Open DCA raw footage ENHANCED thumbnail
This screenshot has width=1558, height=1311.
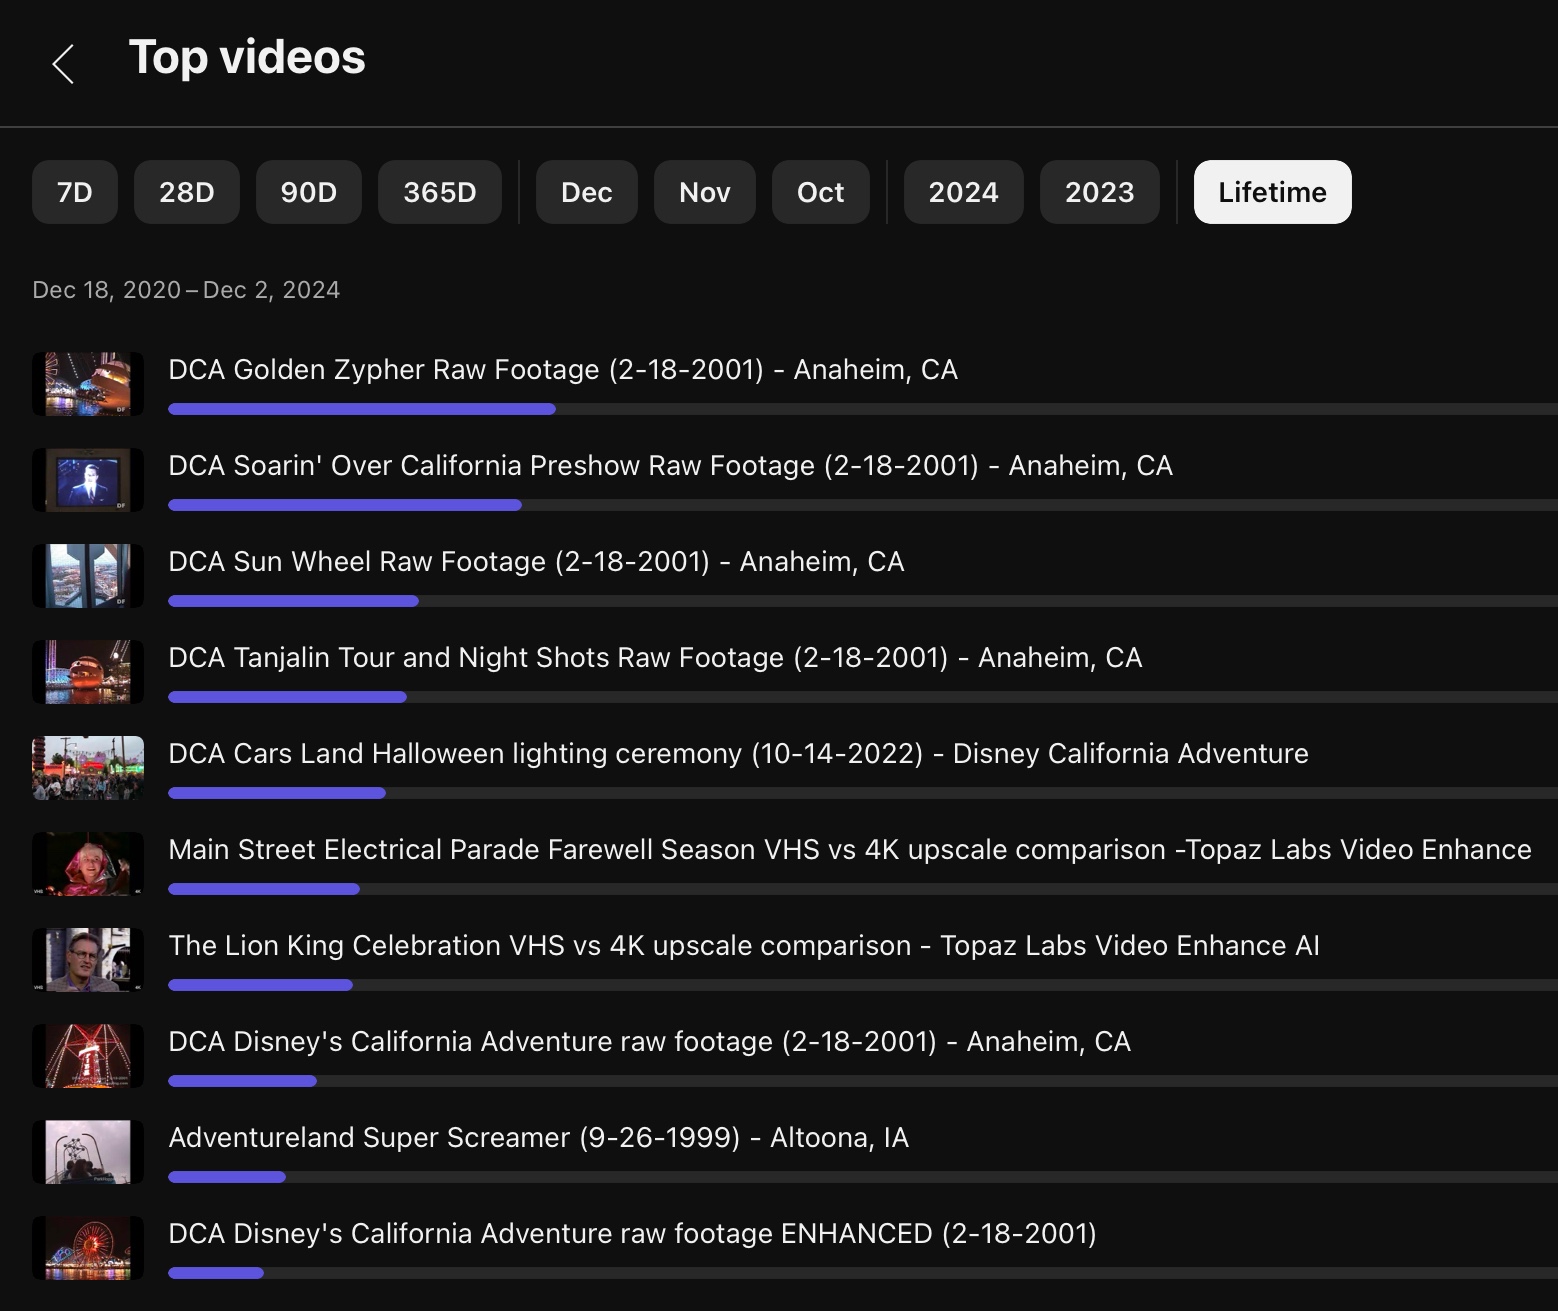pos(88,1248)
